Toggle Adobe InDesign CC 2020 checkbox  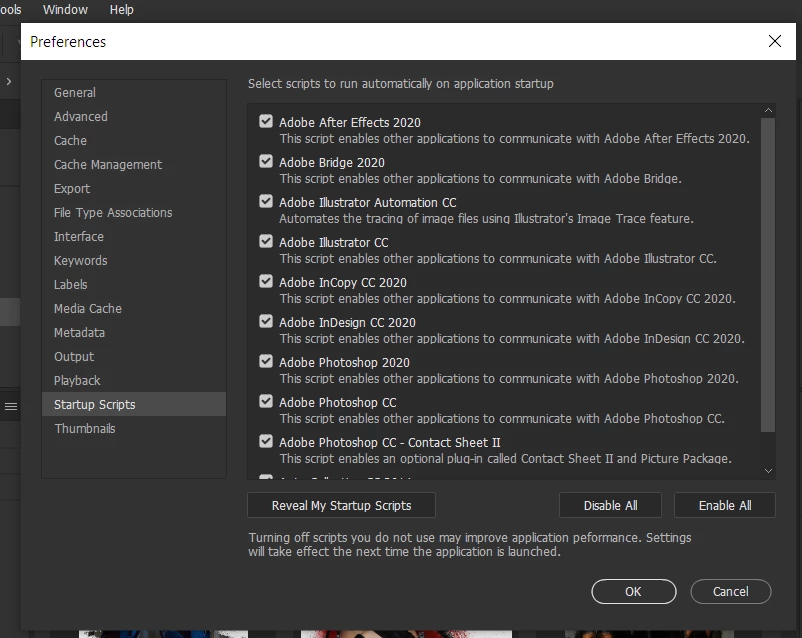[266, 321]
